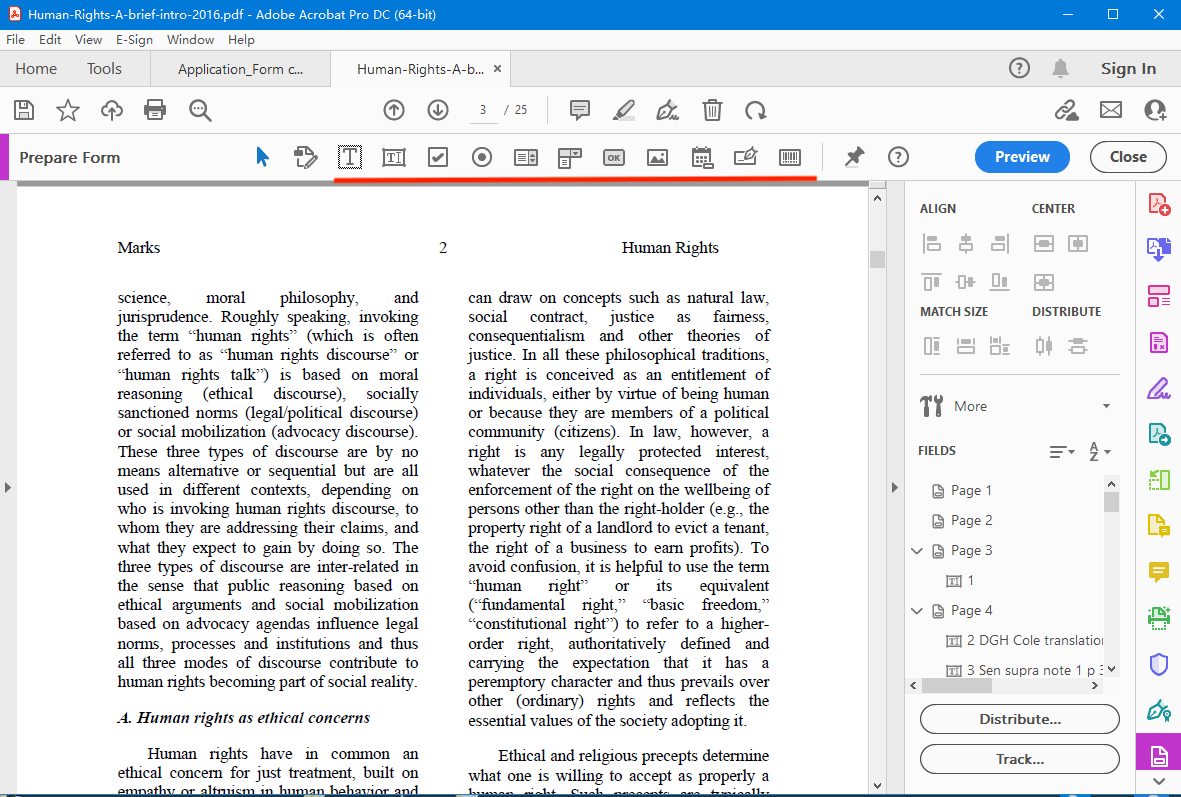The height and width of the screenshot is (797, 1181).
Task: Open the E-Sign menu
Action: coord(134,40)
